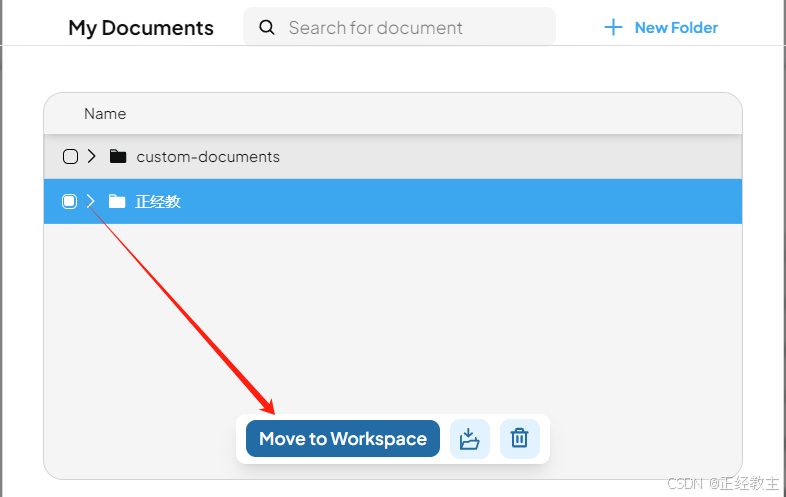Tick the custom-documents folder checkbox
The width and height of the screenshot is (786, 497).
[x=70, y=156]
